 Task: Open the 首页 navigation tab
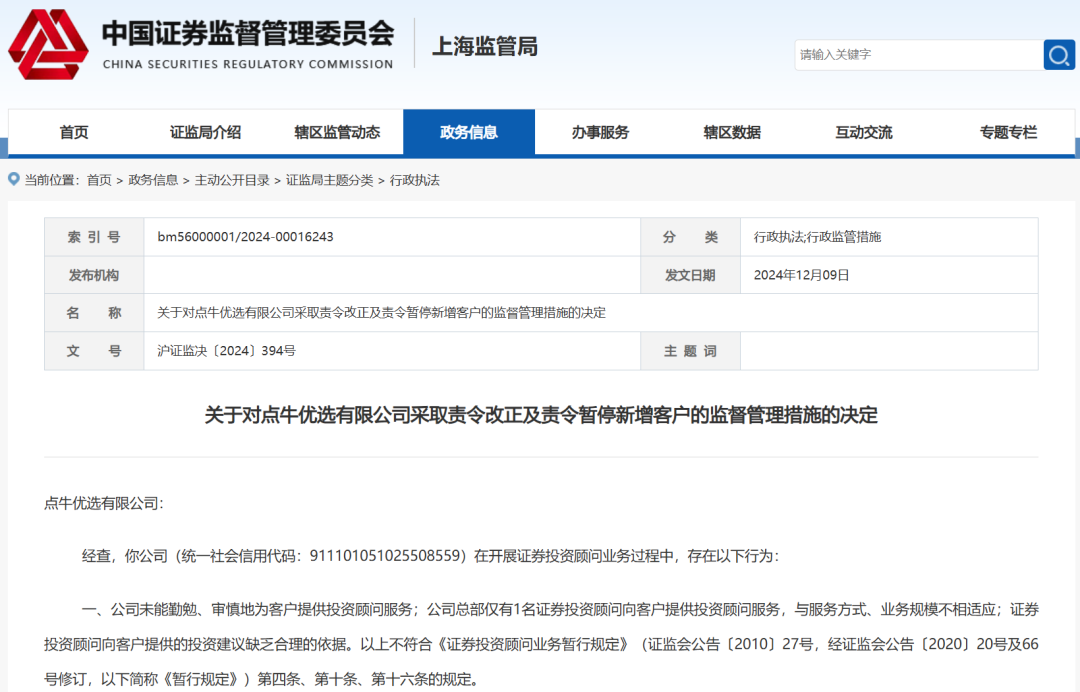[x=73, y=132]
